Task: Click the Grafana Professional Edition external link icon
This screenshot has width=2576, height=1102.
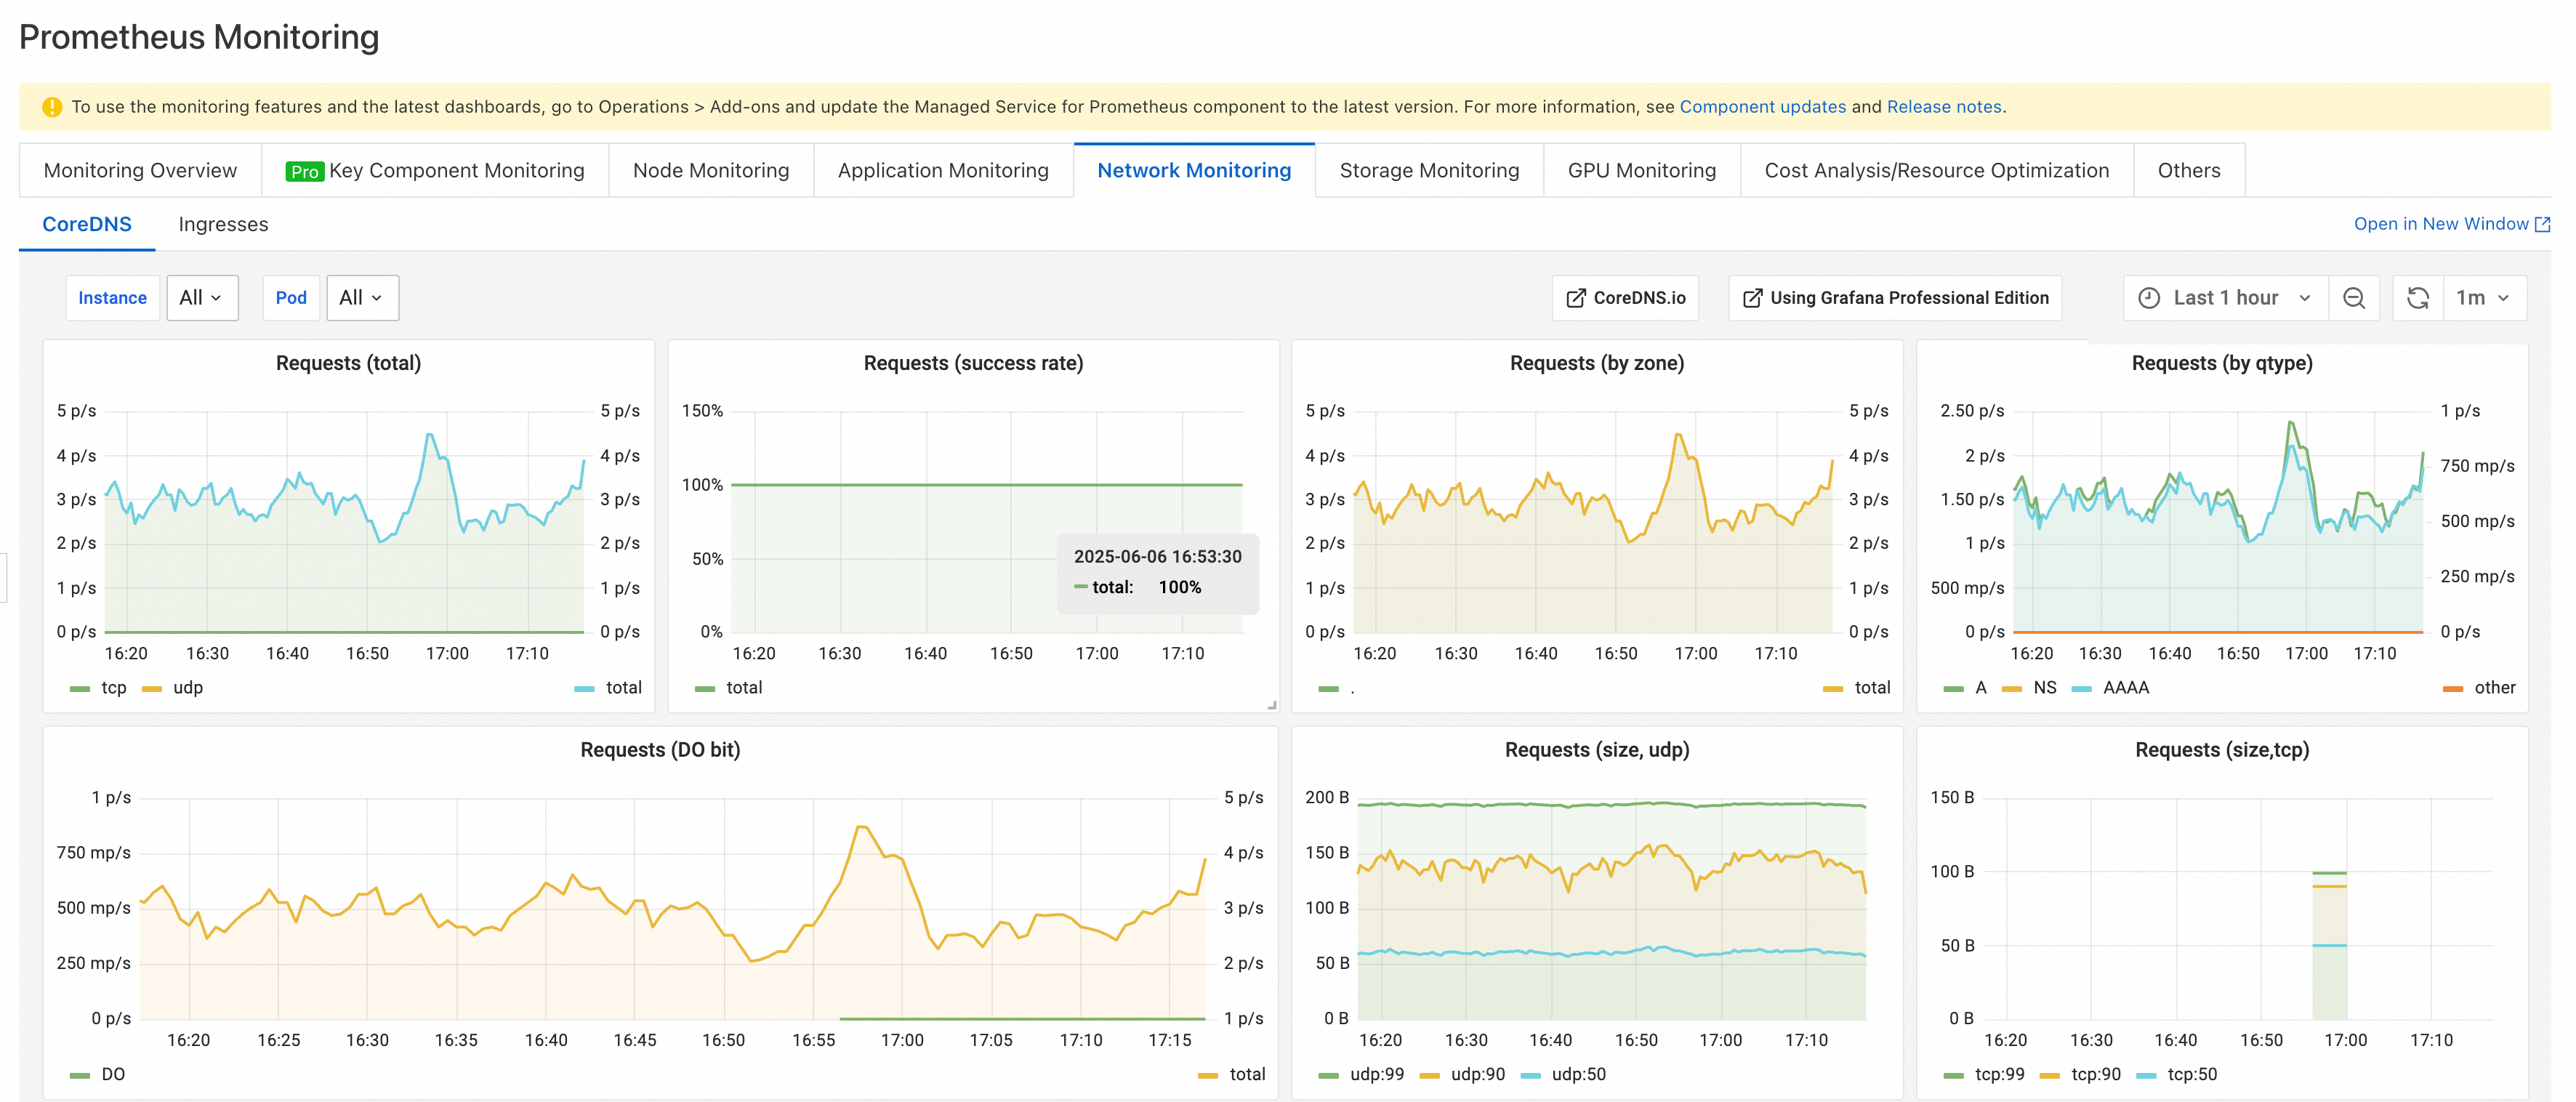Action: (x=1752, y=298)
